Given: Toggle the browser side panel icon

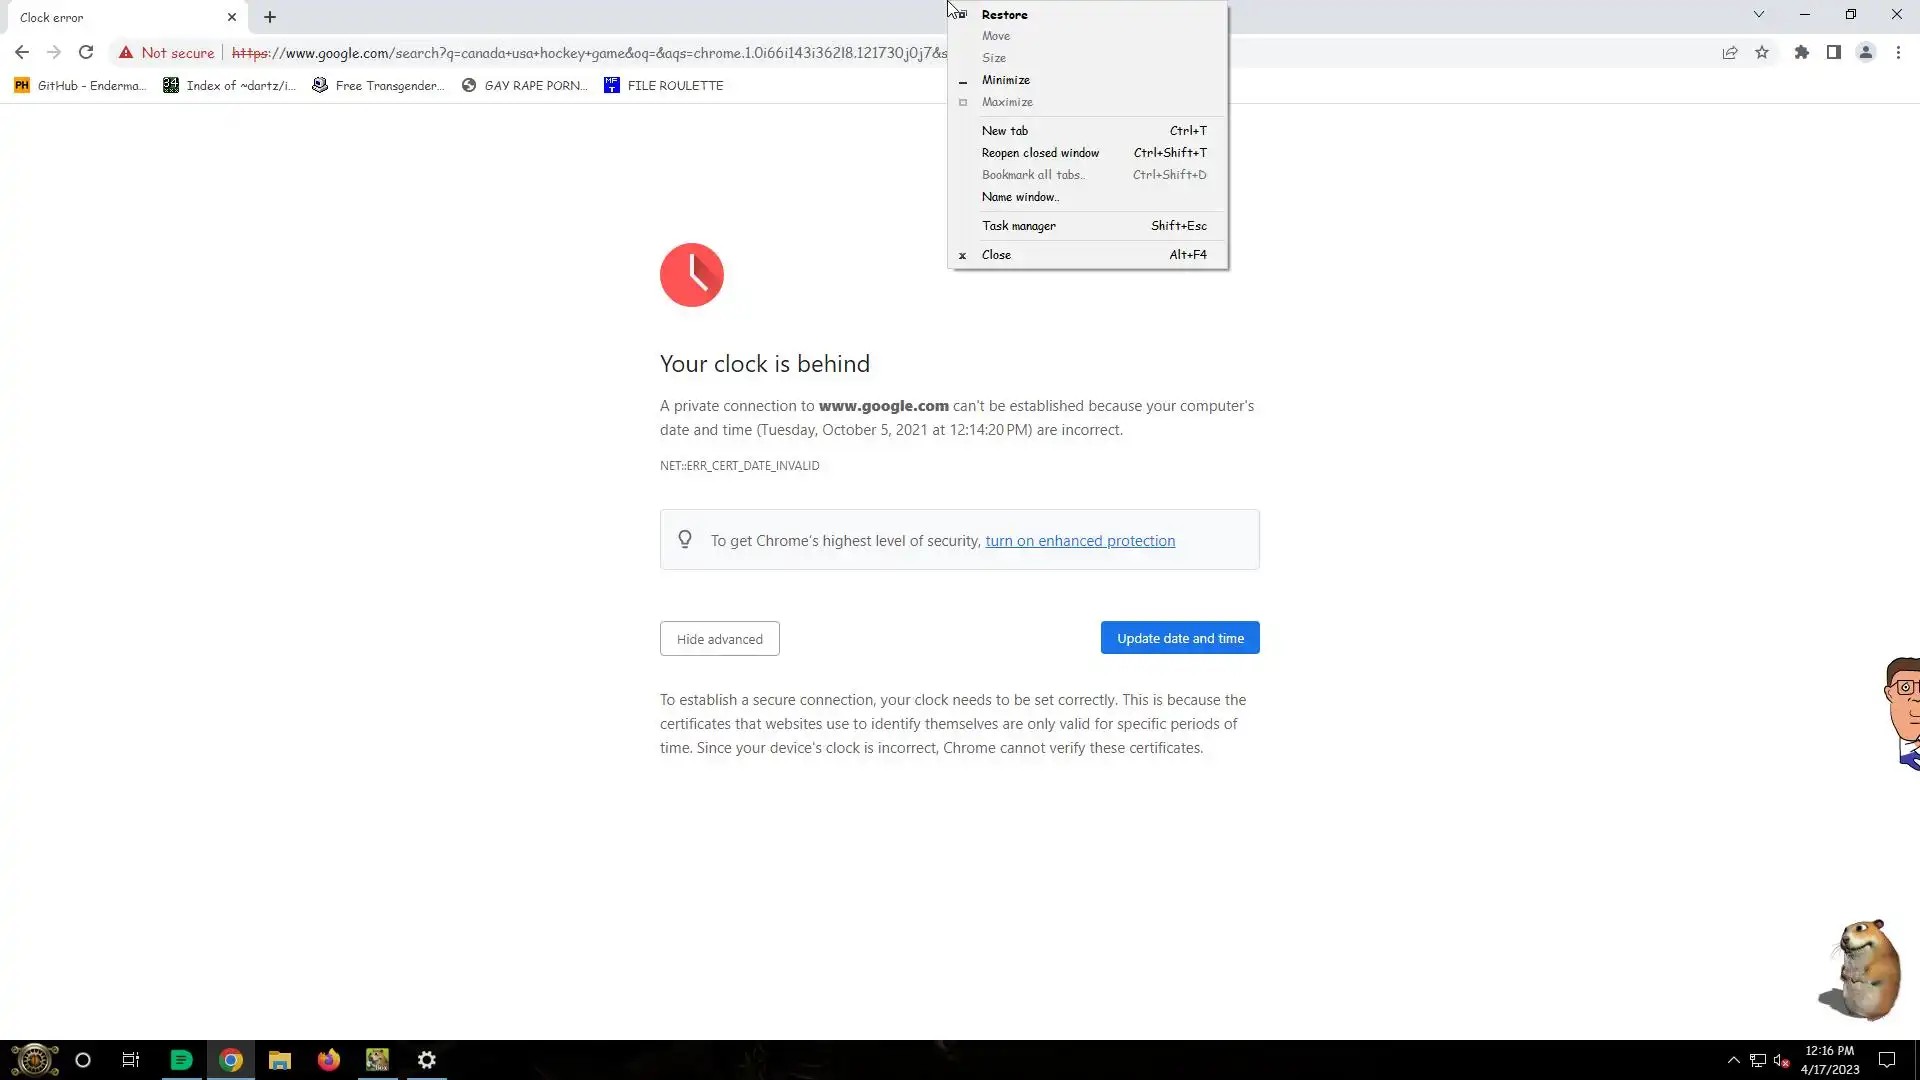Looking at the screenshot, I should coord(1833,53).
